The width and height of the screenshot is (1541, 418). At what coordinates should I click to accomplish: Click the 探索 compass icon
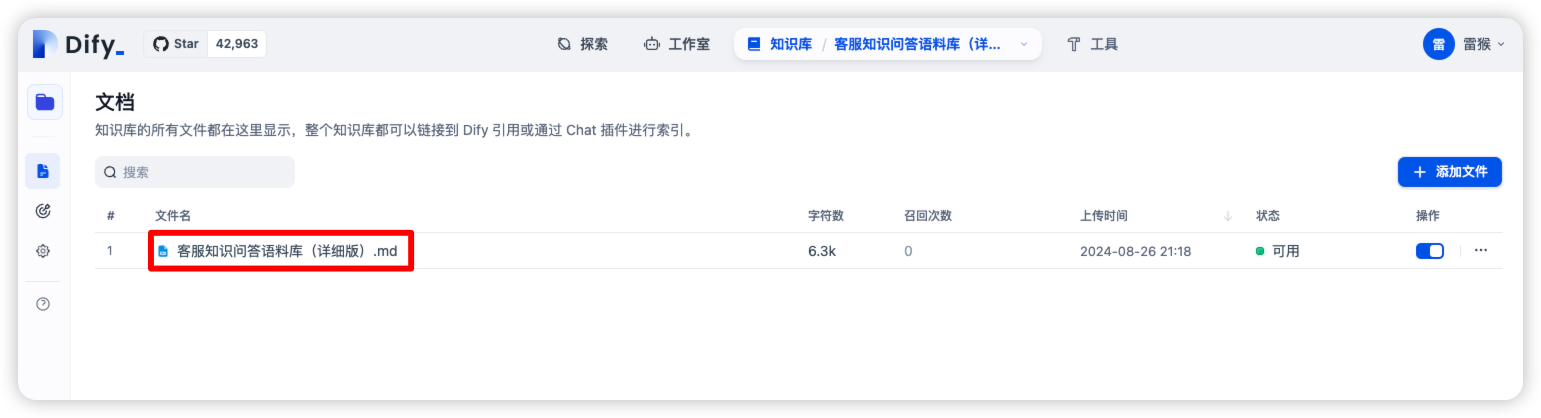pos(564,44)
